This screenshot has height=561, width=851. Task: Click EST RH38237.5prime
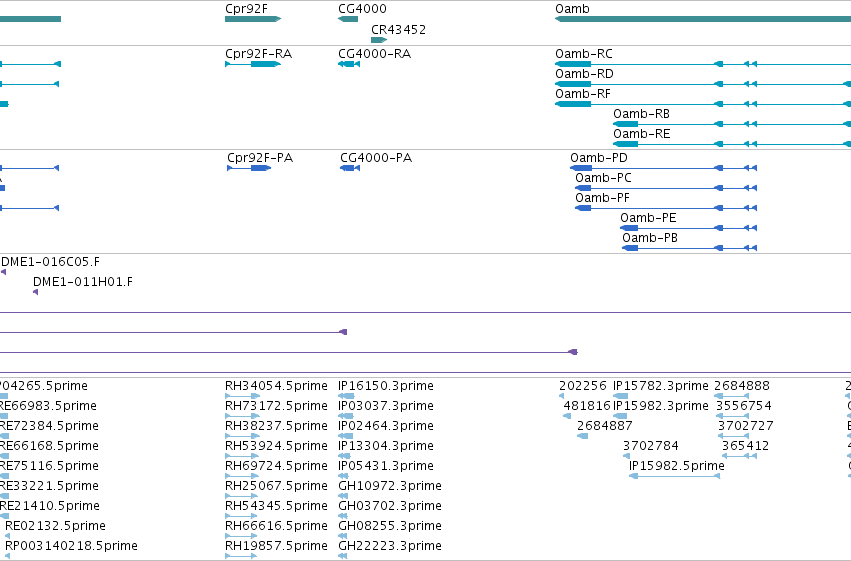click(x=276, y=426)
